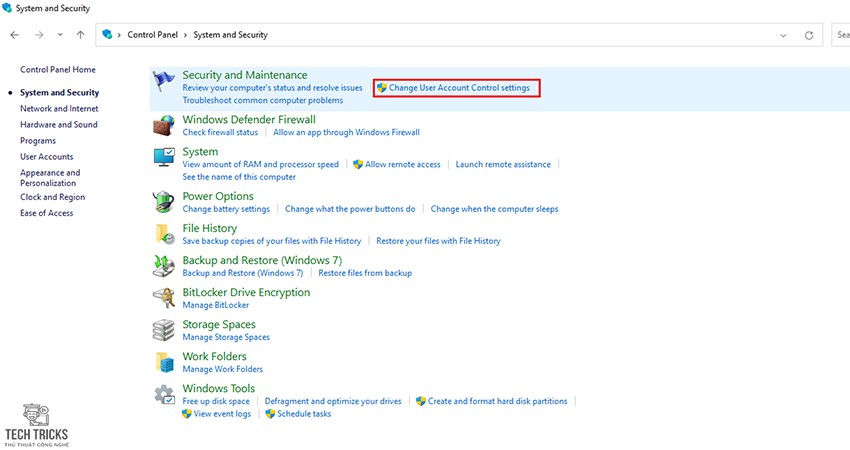Screen dimensions: 850x450
Task: Open Clock and Region category
Action: point(53,197)
